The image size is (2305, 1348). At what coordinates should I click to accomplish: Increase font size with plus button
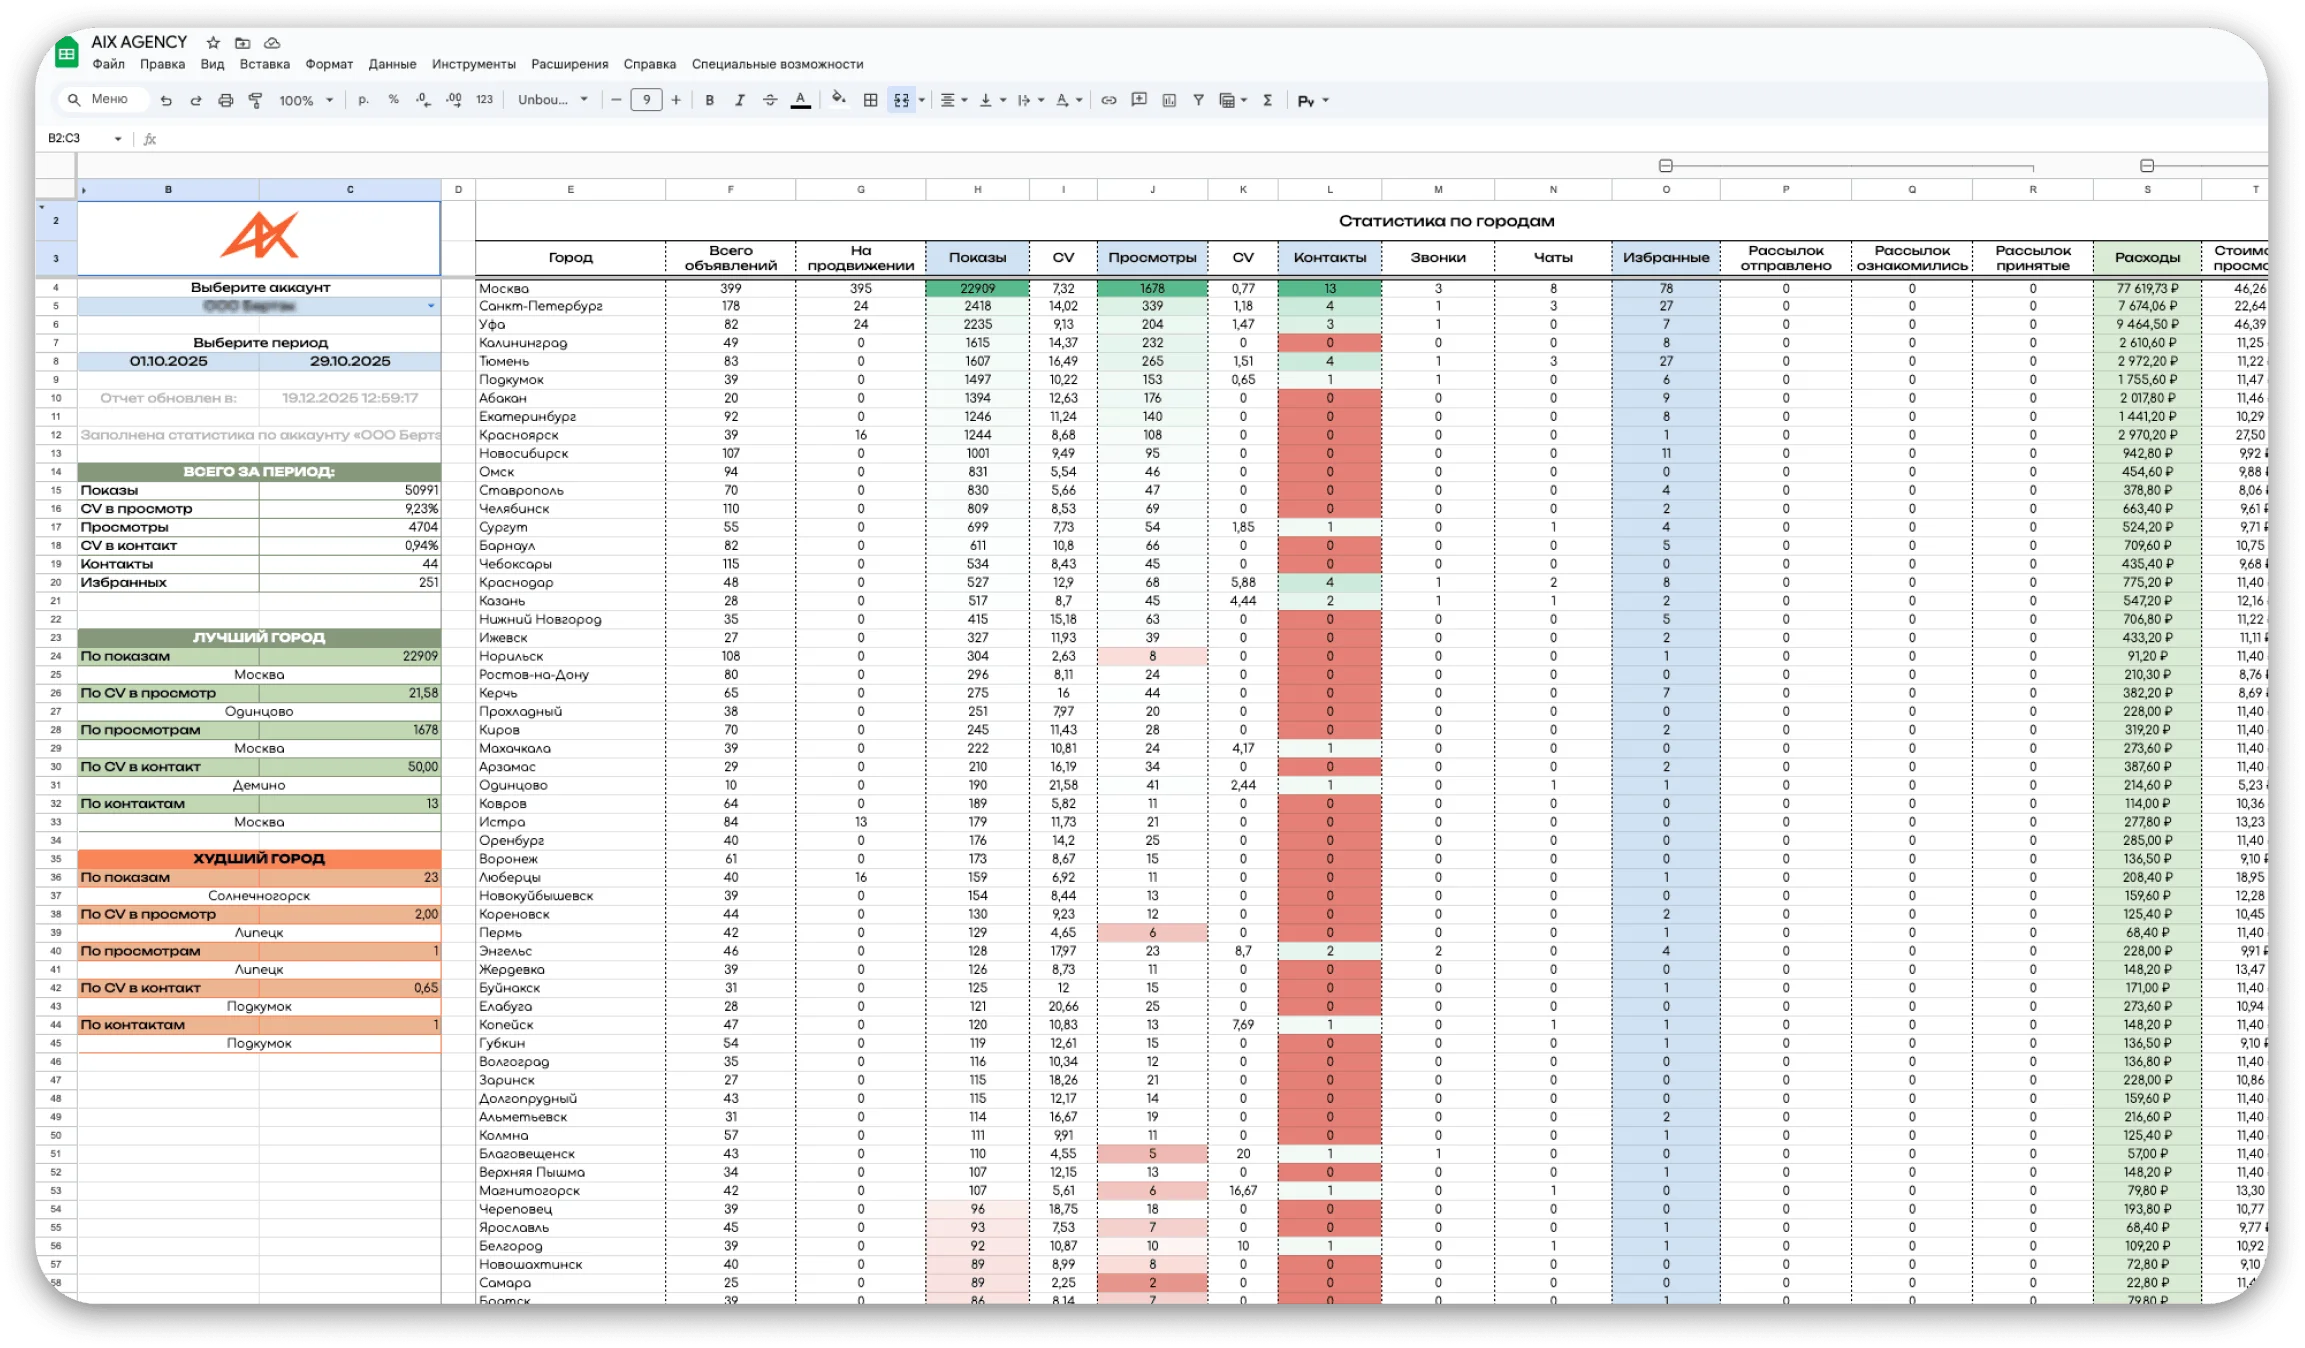point(676,100)
